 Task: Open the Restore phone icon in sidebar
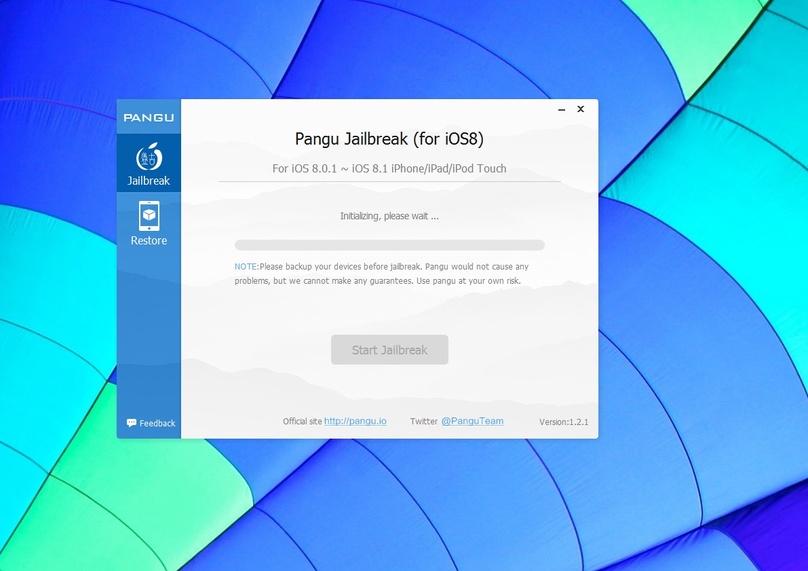pos(149,216)
